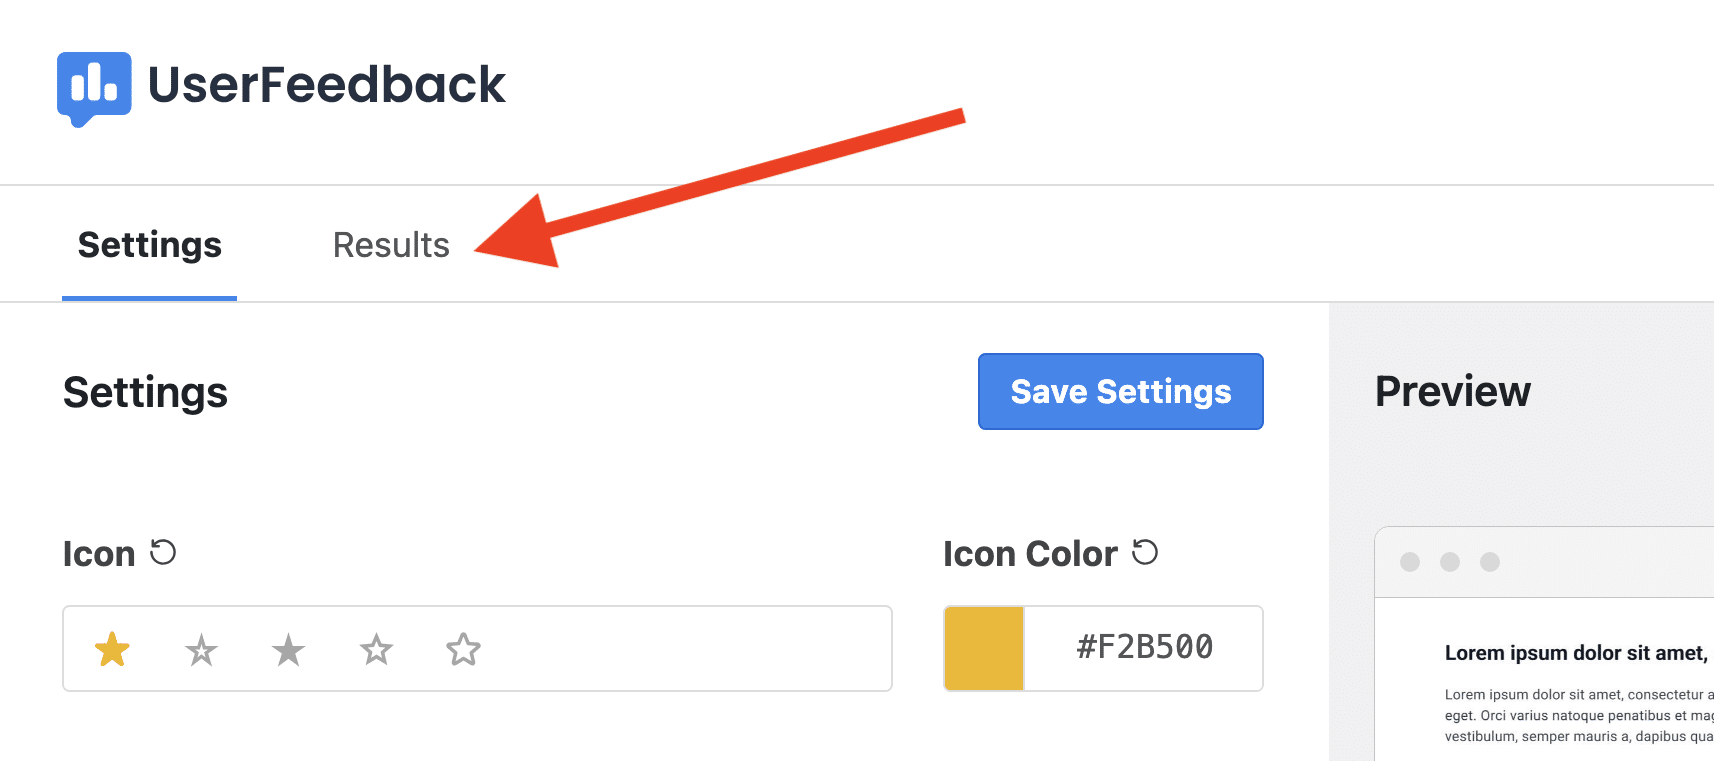Reset the Icon Color to default

point(1145,552)
